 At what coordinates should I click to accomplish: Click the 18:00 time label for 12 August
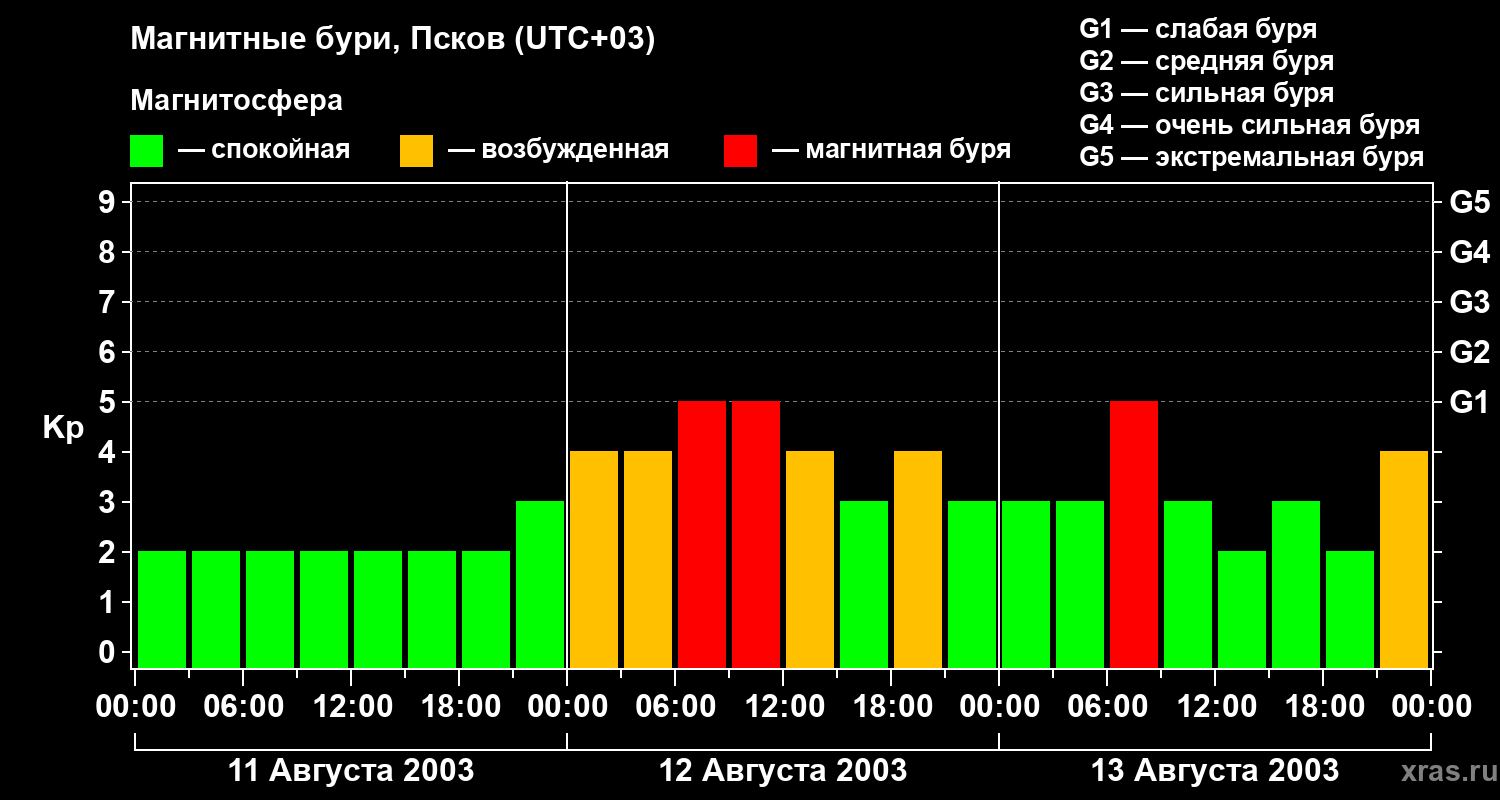(891, 707)
